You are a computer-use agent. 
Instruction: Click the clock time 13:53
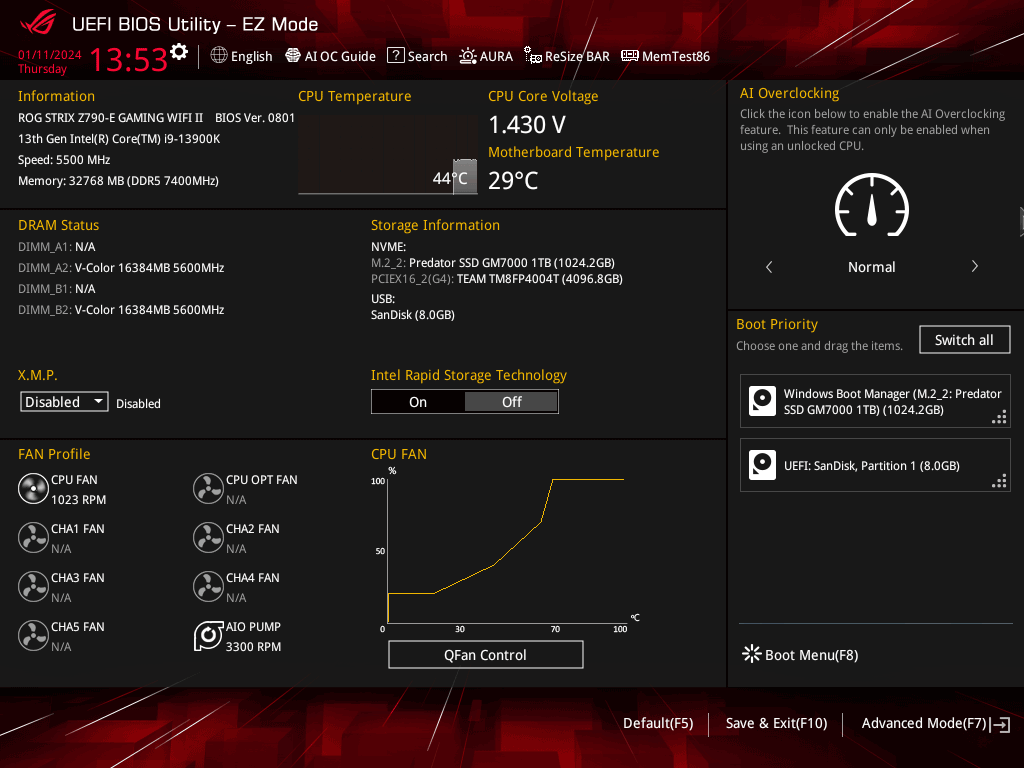pos(129,59)
